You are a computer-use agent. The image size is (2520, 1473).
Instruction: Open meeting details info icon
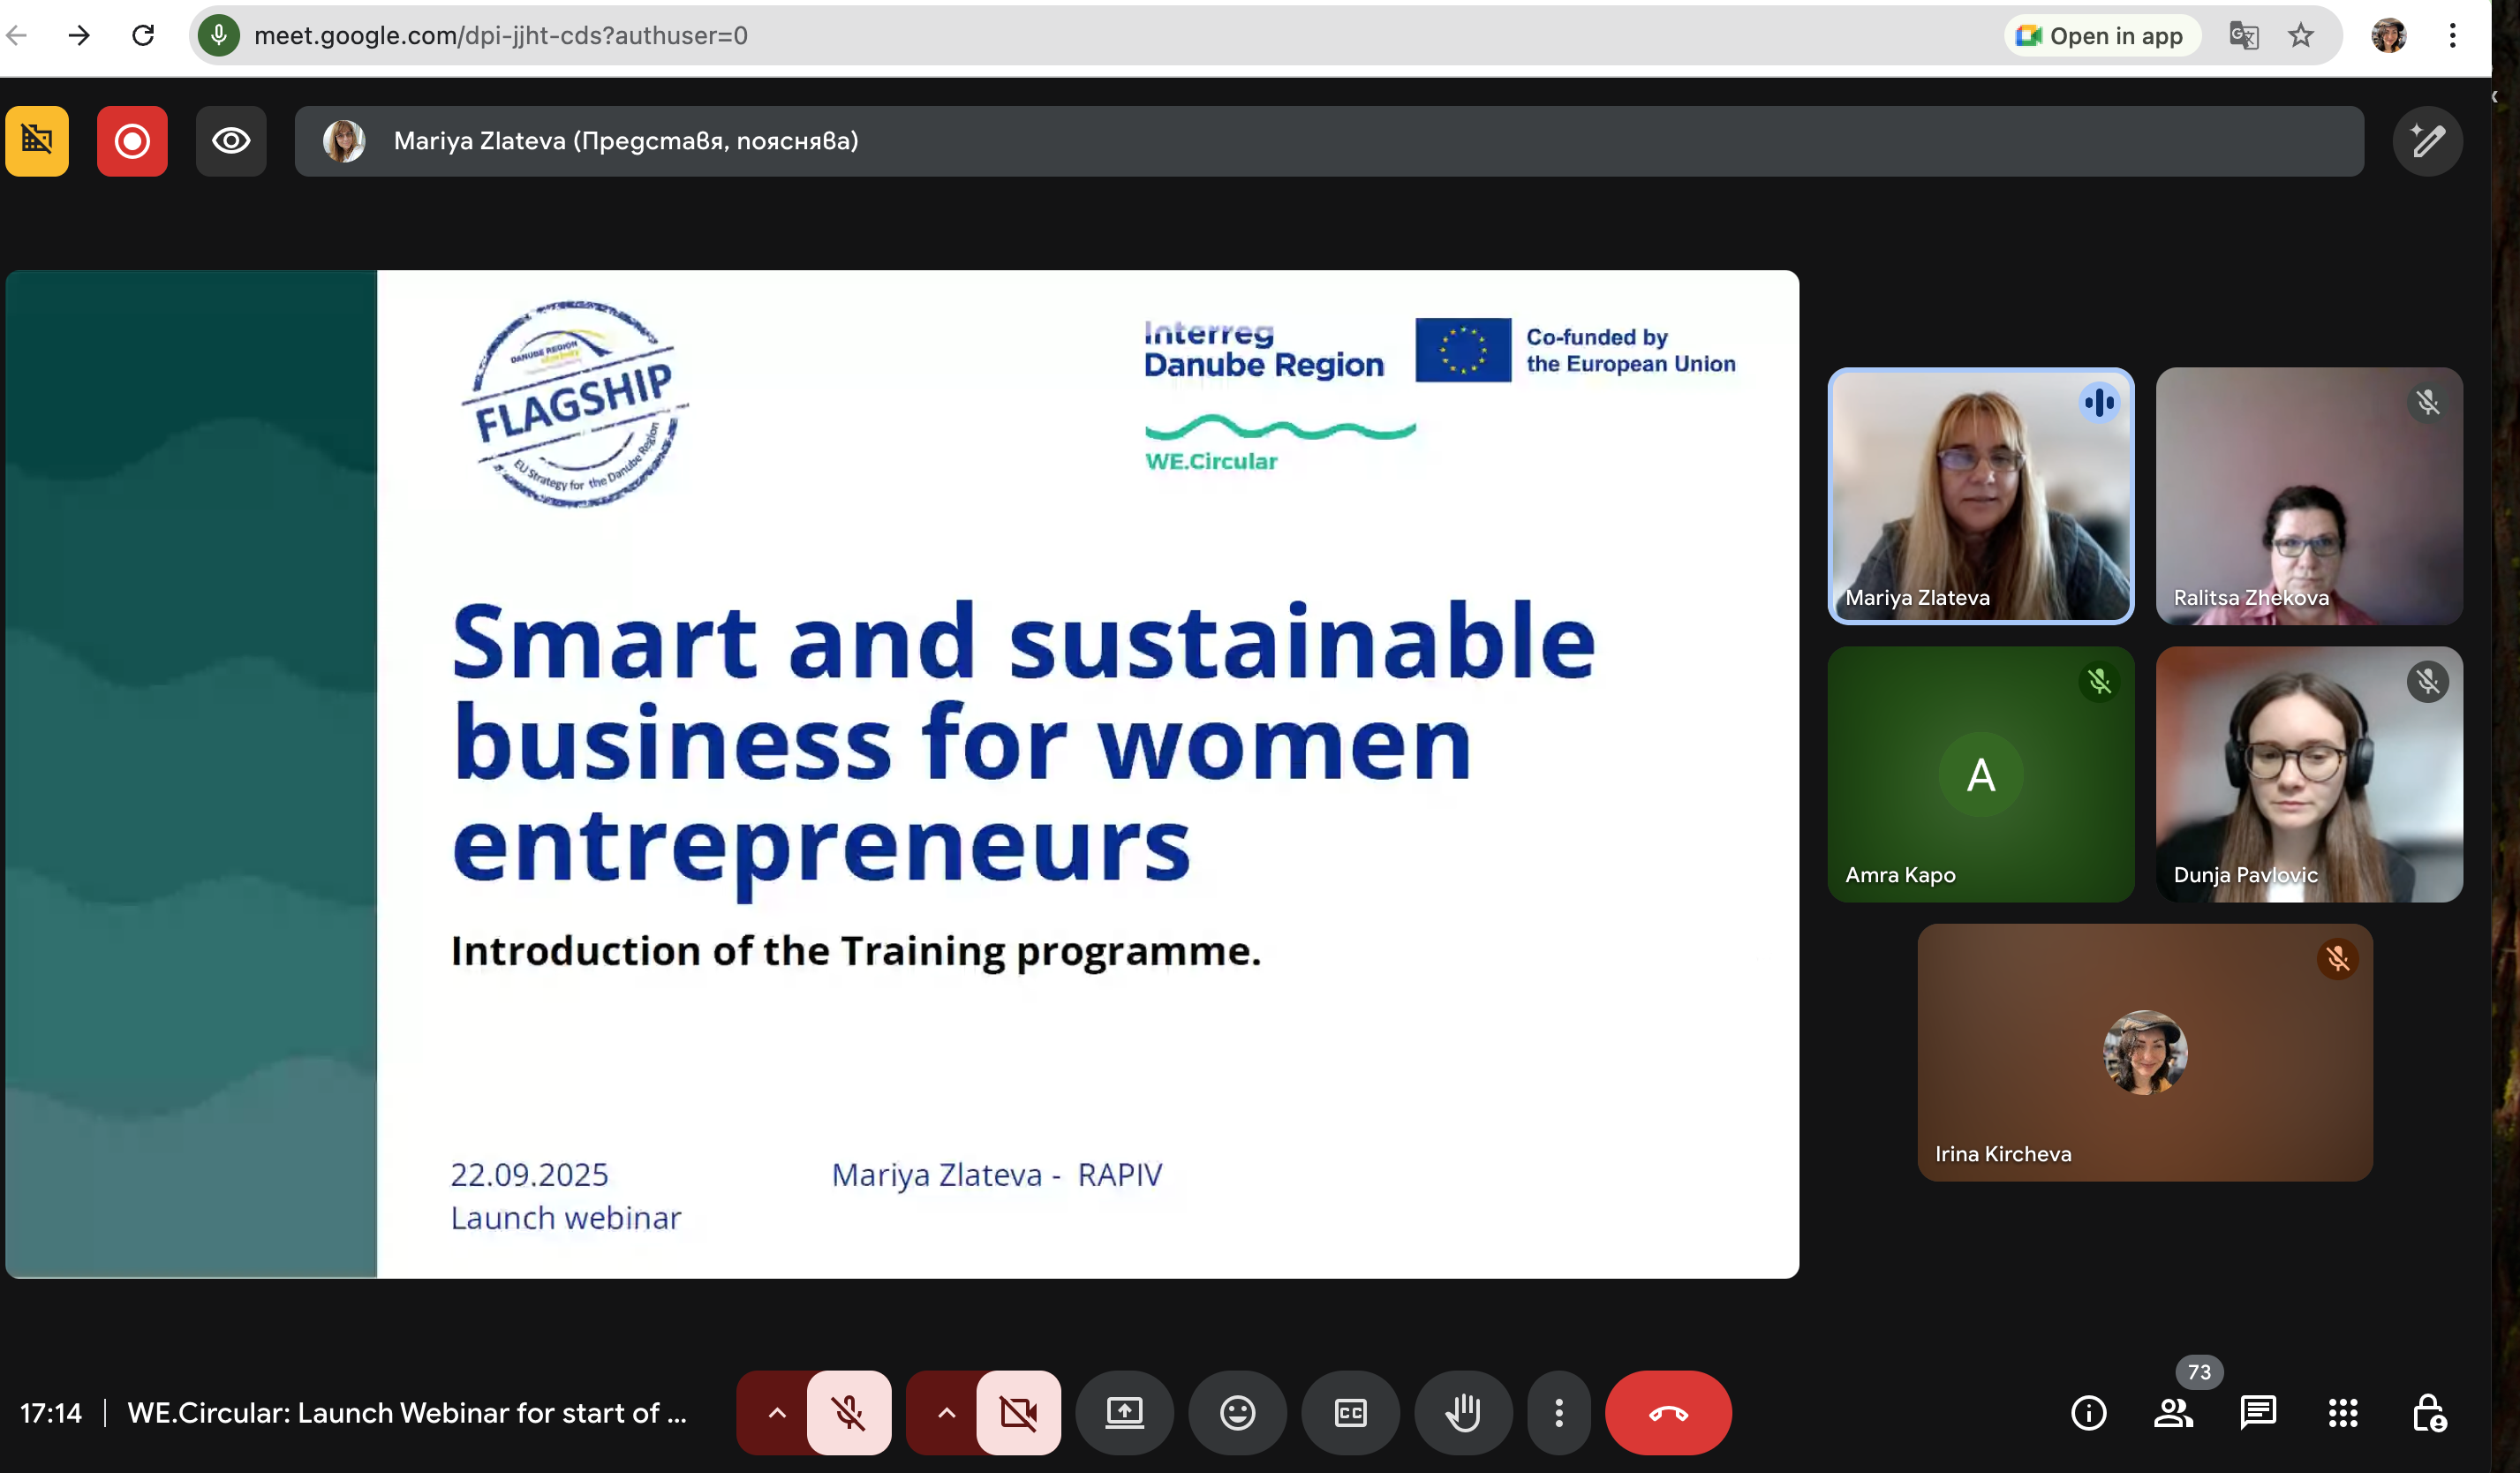tap(2088, 1412)
